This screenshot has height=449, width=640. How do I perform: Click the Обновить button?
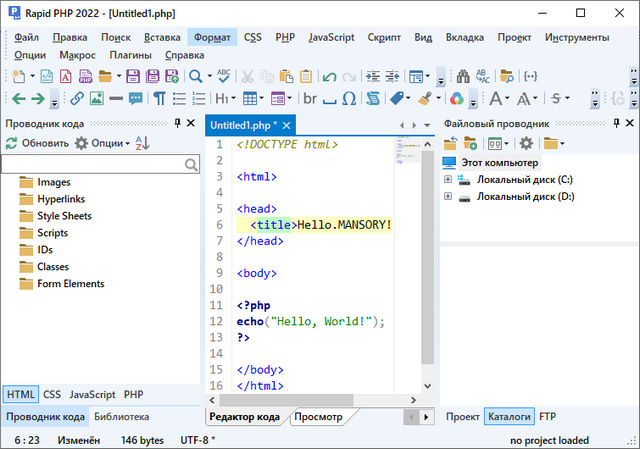(x=37, y=143)
